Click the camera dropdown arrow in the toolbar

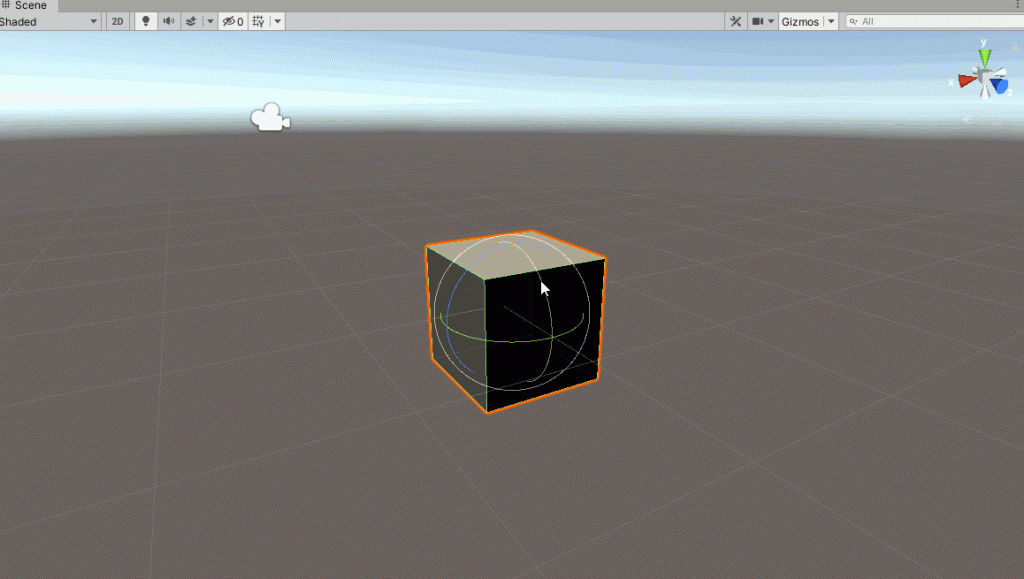(772, 20)
